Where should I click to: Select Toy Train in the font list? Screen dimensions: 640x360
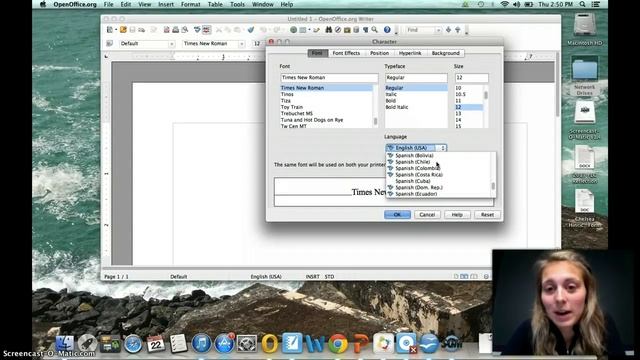coord(327,107)
